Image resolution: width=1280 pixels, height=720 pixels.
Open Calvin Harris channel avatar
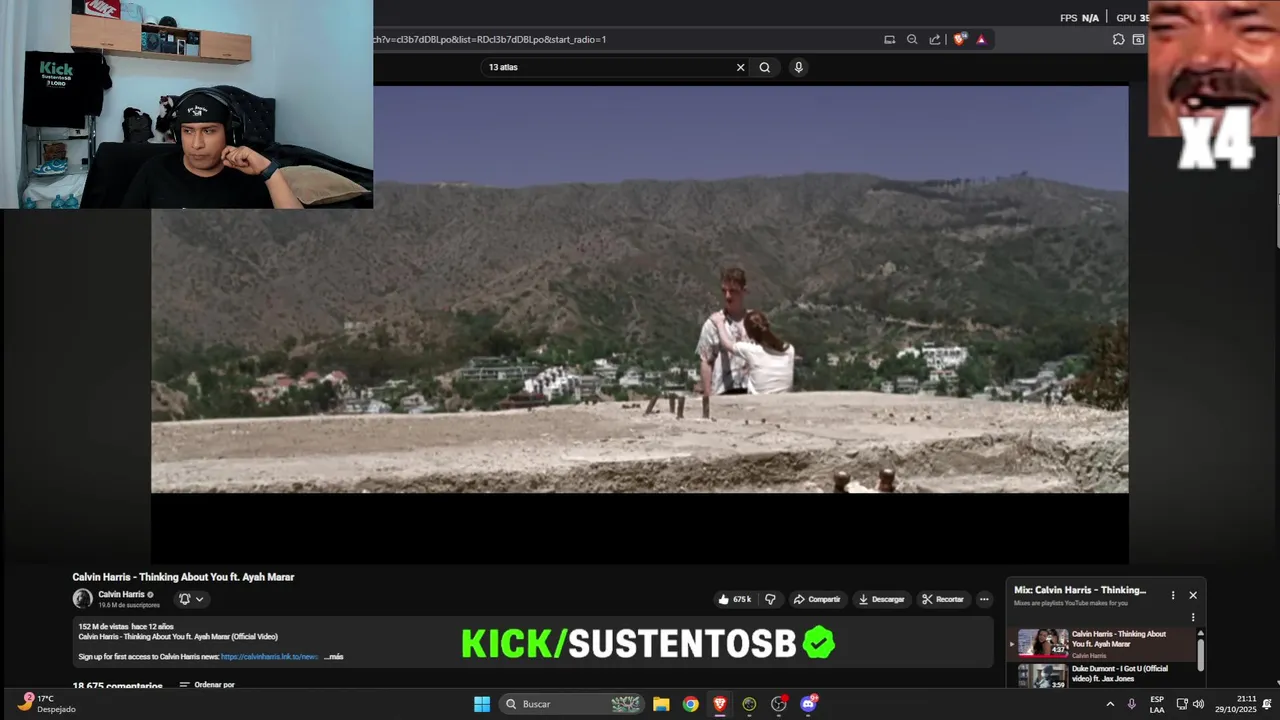click(x=82, y=599)
